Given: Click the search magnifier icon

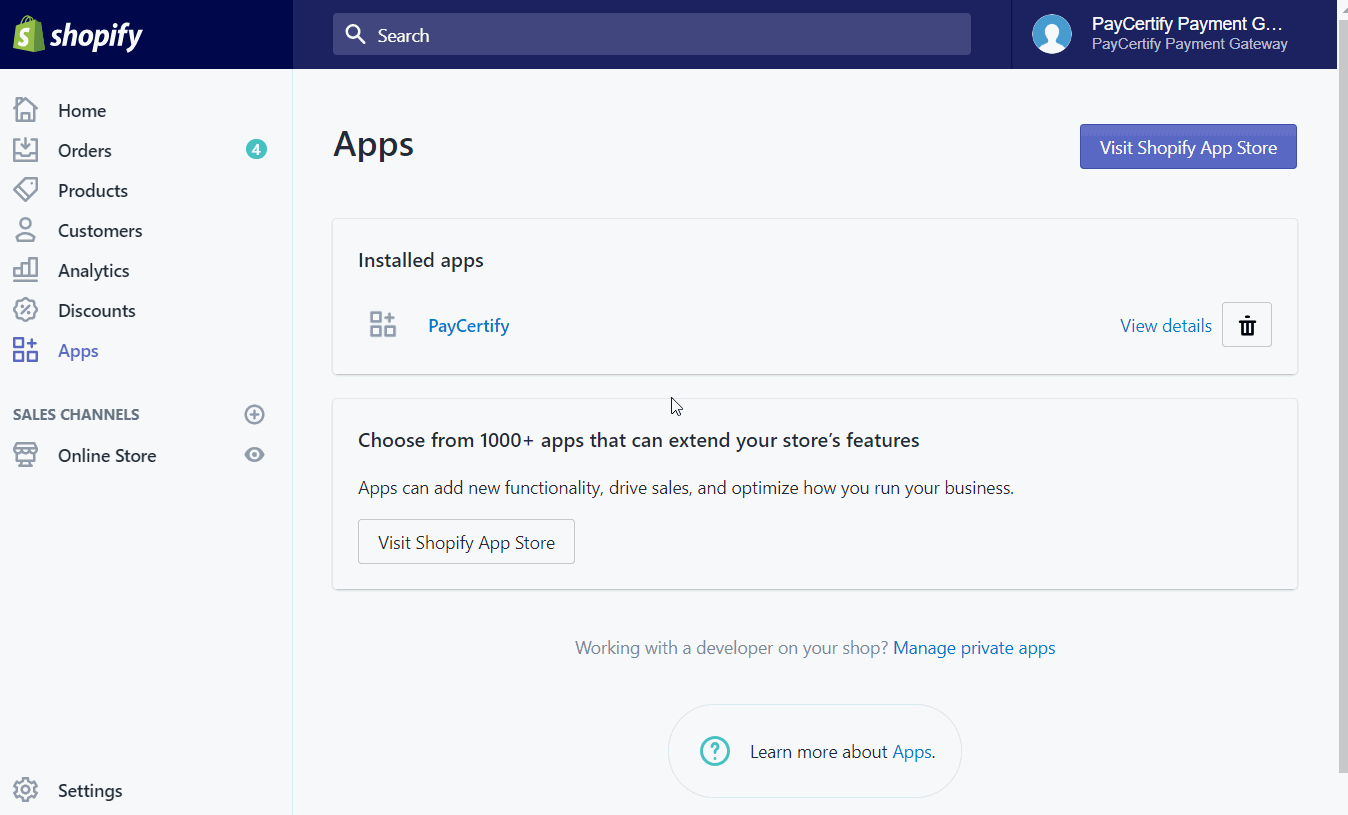Looking at the screenshot, I should (355, 35).
